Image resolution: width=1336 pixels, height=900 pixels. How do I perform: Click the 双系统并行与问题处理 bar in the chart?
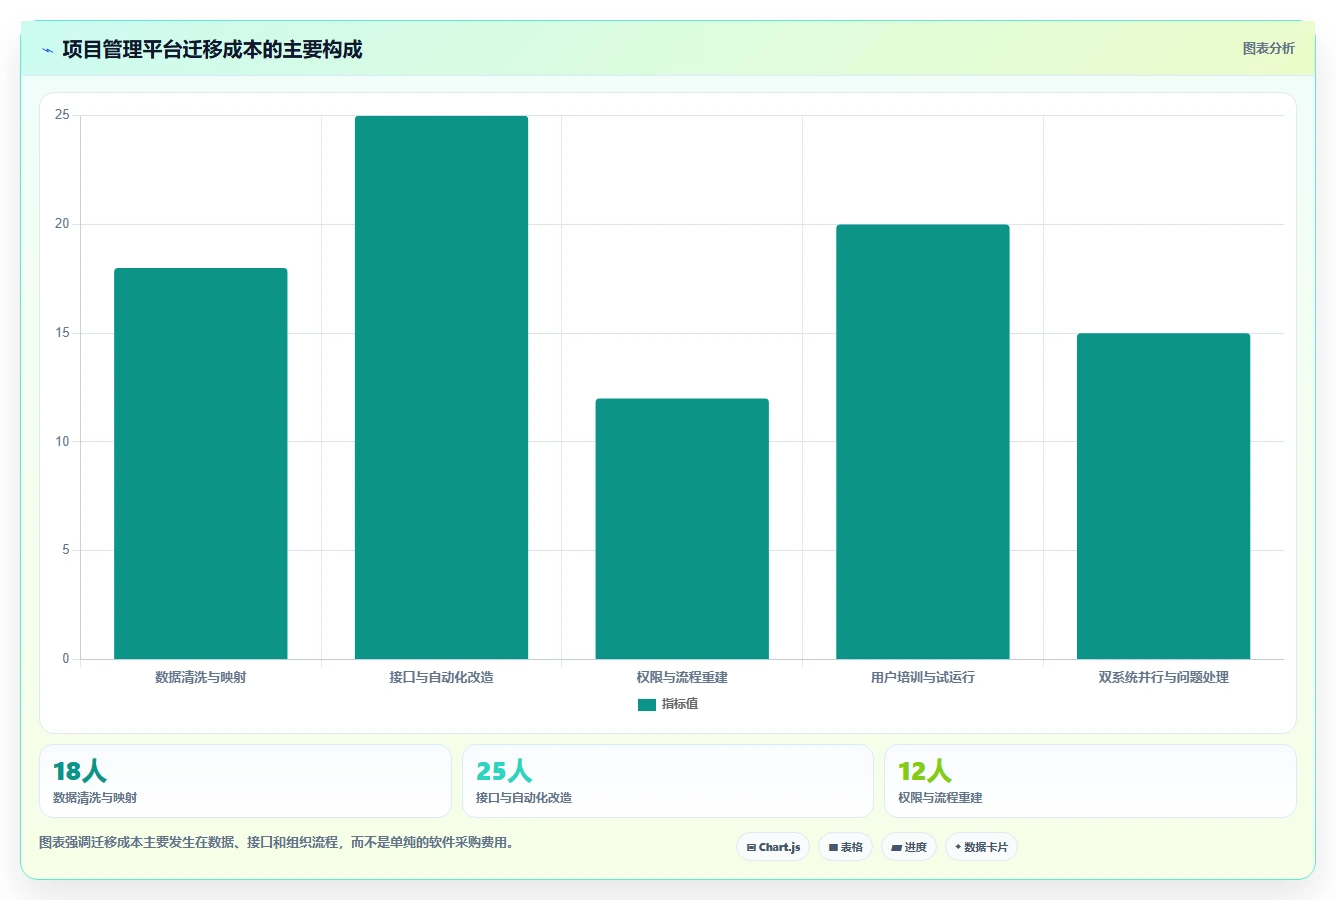click(x=1163, y=496)
